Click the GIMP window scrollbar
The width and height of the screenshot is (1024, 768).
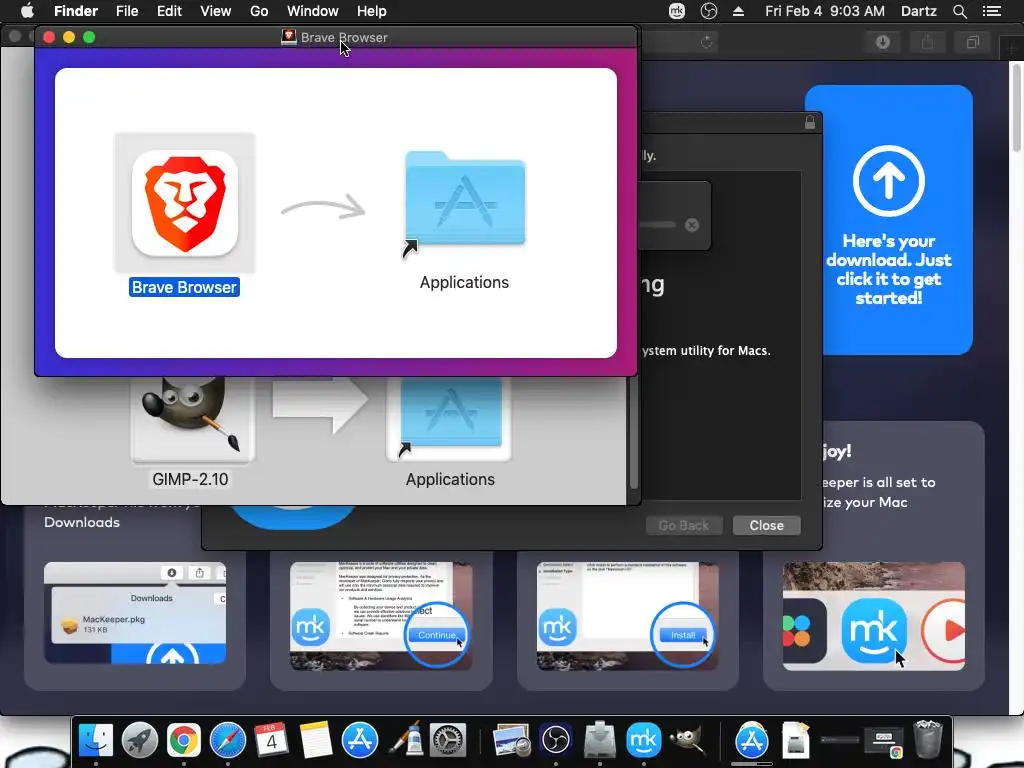pyautogui.click(x=633, y=432)
